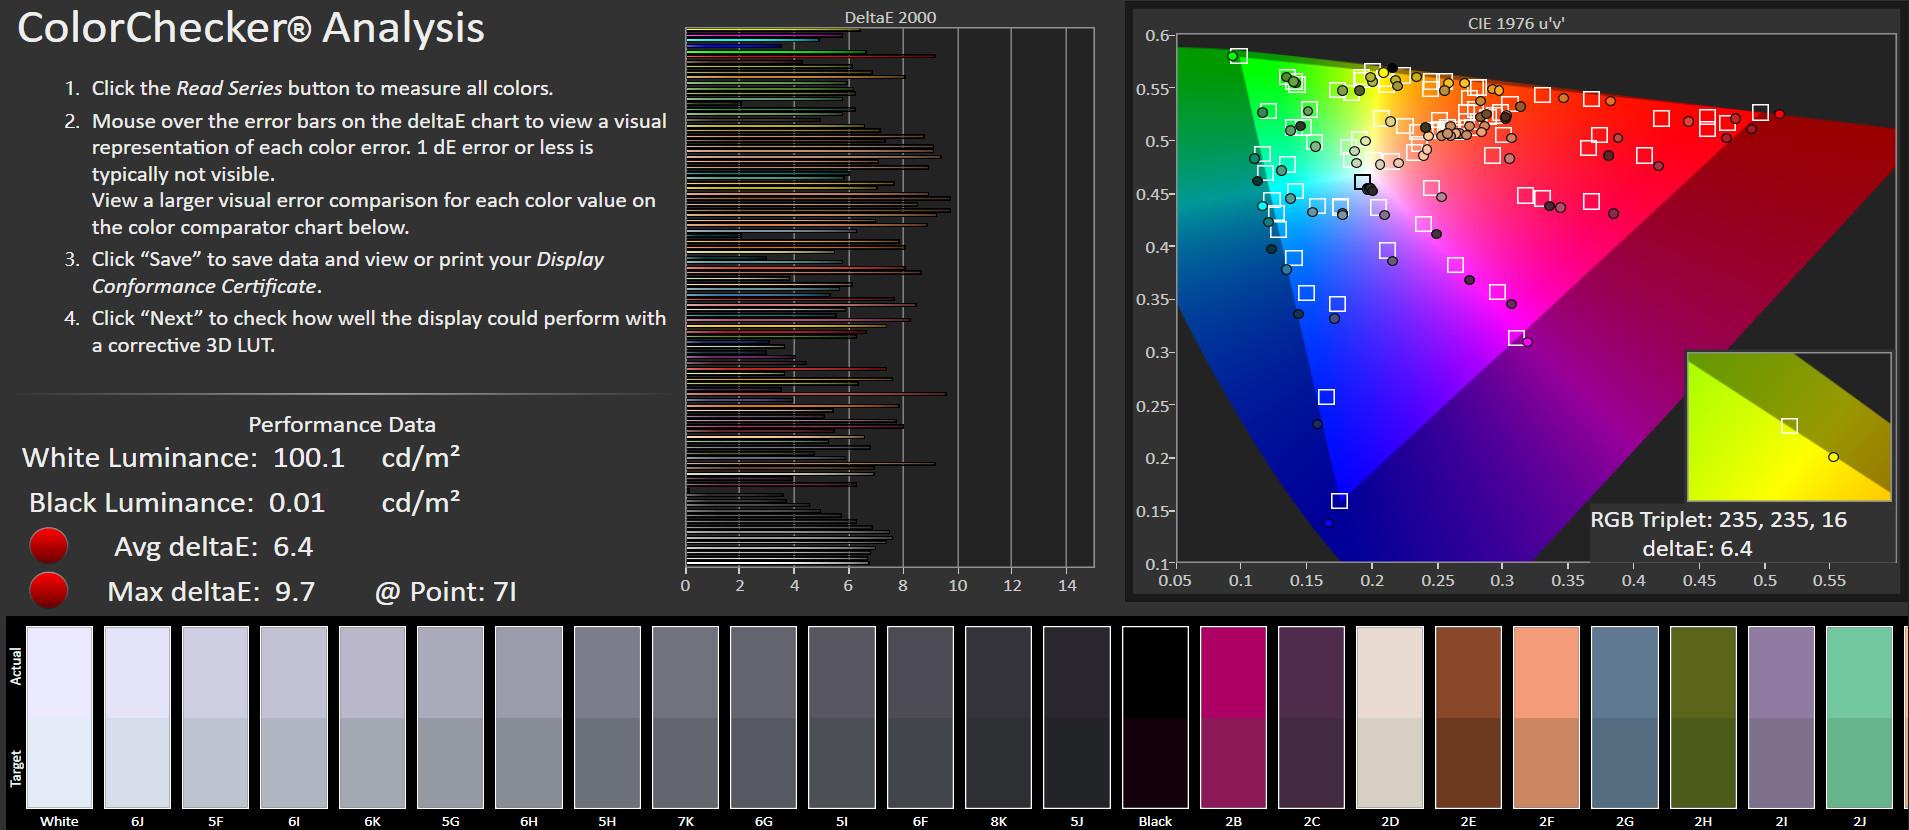Click the 2G slate blue swatch
The image size is (1909, 830).
pyautogui.click(x=1624, y=717)
